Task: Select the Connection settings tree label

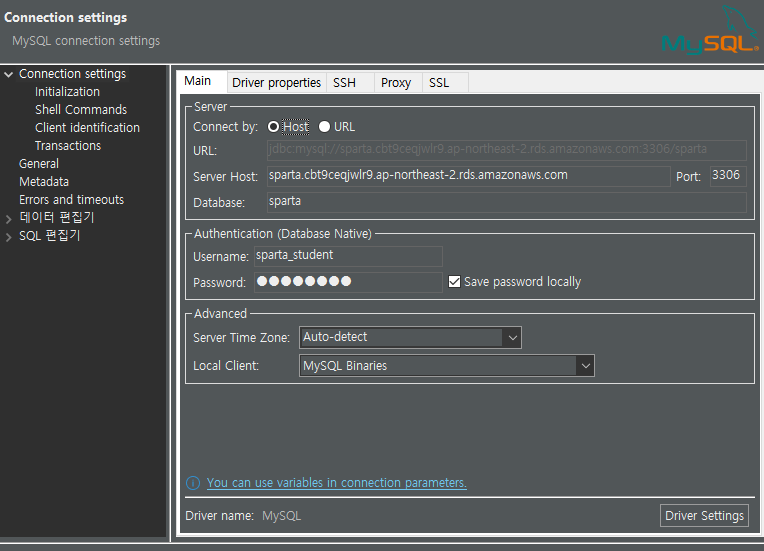Action: 73,74
